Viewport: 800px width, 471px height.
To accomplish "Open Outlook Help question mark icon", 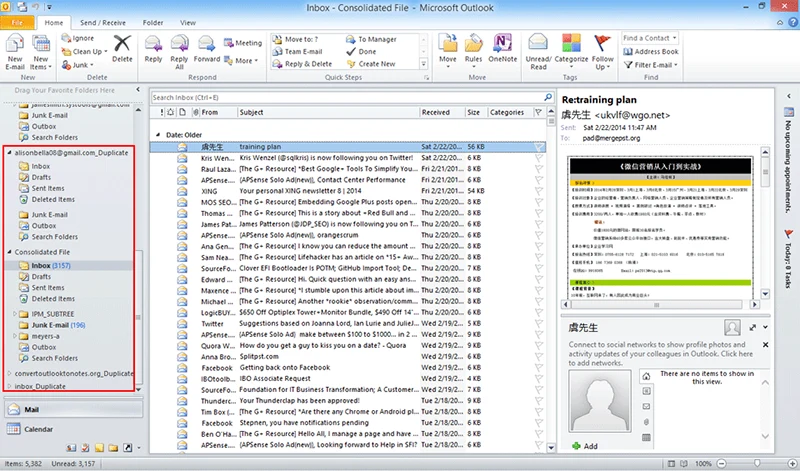I will pyautogui.click(x=793, y=22).
